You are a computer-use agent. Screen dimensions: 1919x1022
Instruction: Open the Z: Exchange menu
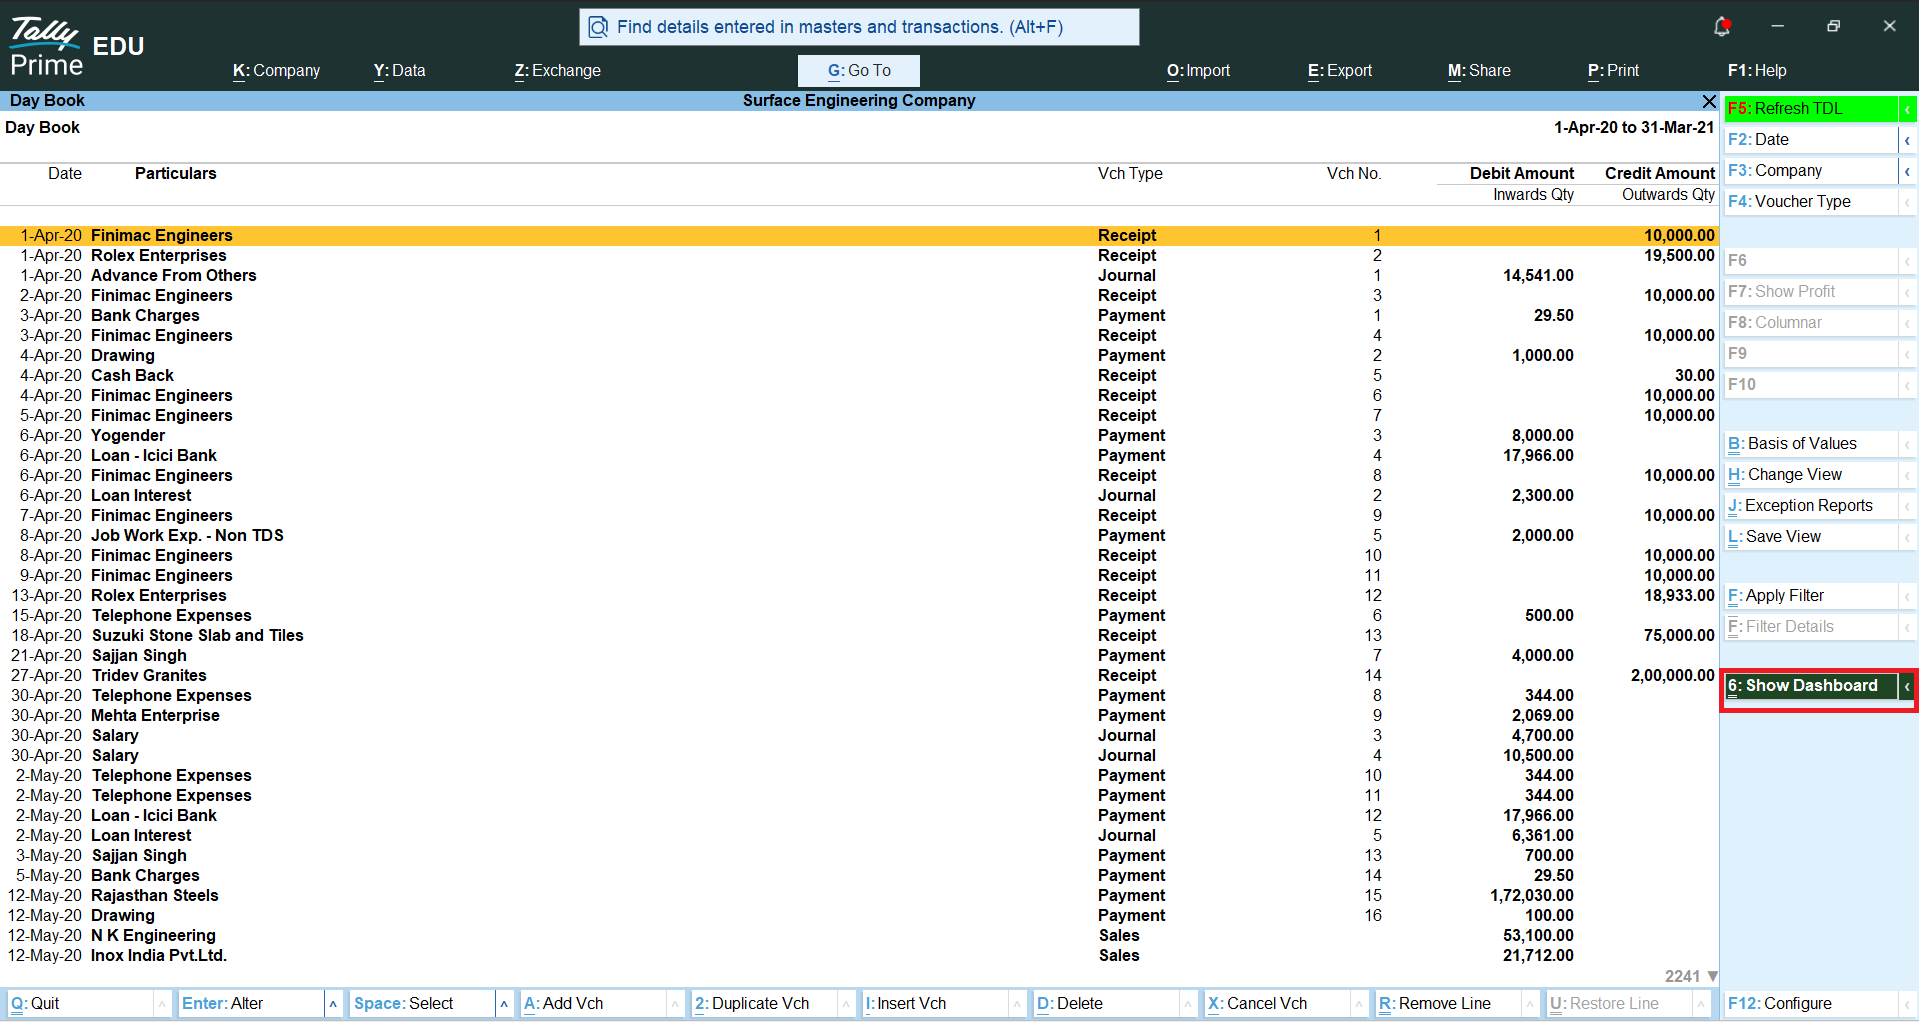click(557, 71)
